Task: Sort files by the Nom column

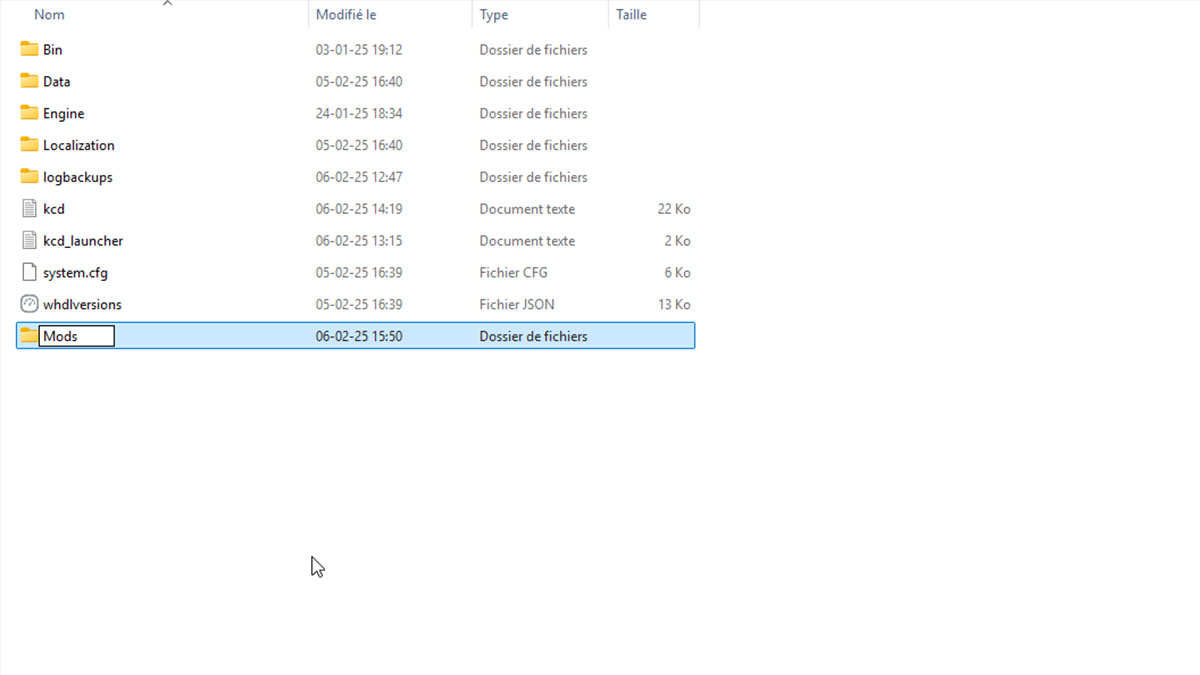Action: pyautogui.click(x=50, y=15)
